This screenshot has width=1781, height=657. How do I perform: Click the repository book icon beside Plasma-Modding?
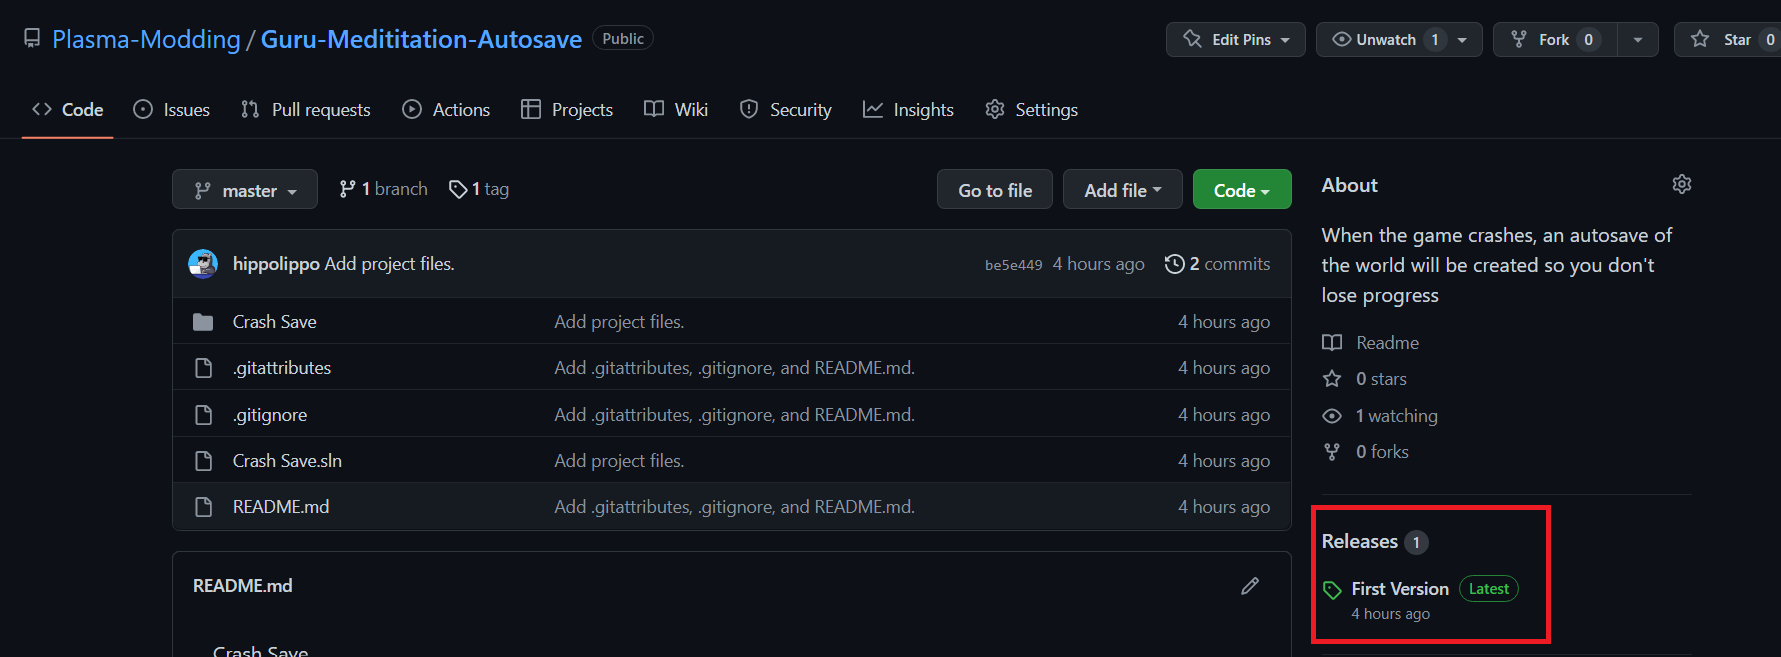[32, 39]
